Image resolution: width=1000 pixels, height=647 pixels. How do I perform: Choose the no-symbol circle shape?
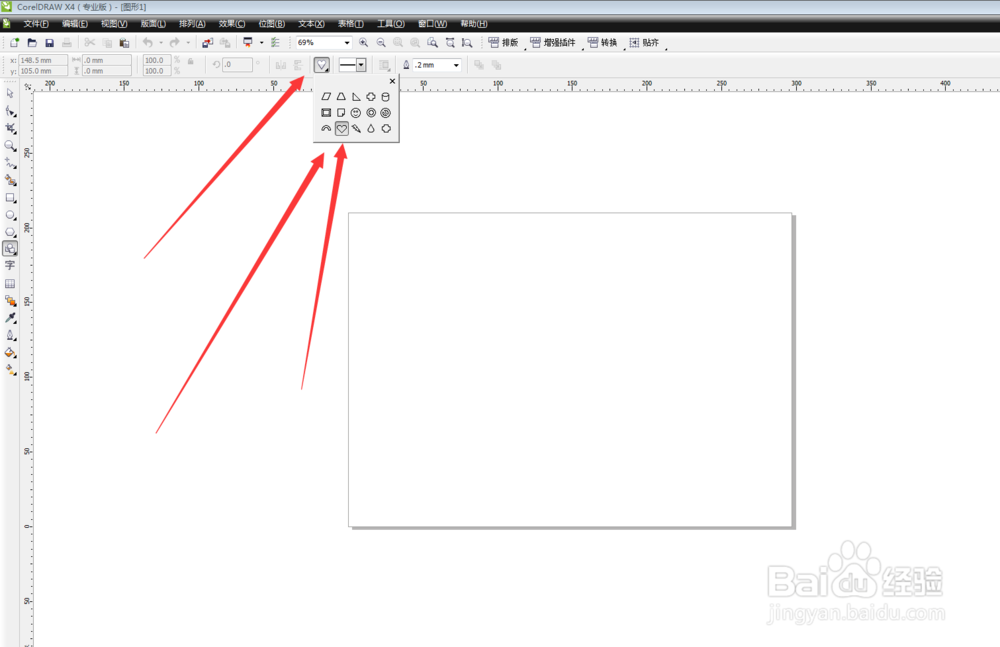(x=385, y=113)
